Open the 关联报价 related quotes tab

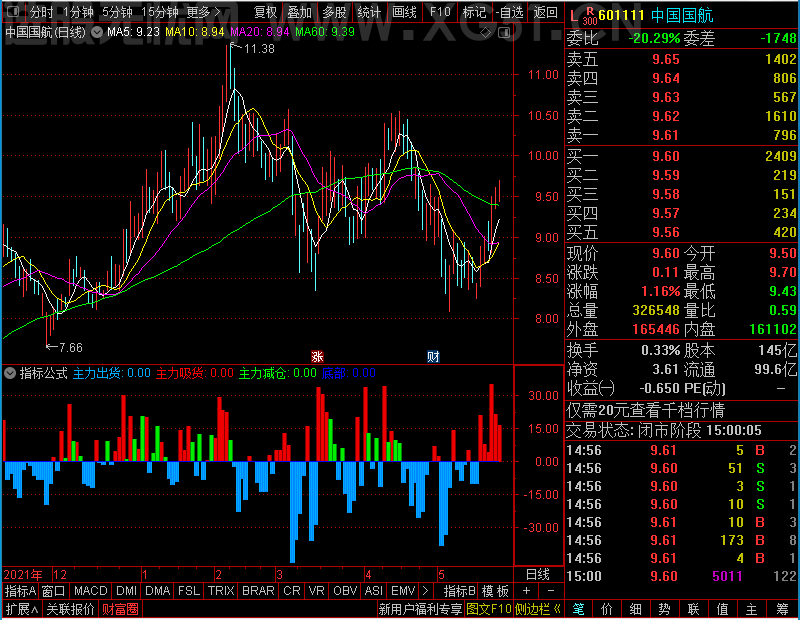pos(70,609)
